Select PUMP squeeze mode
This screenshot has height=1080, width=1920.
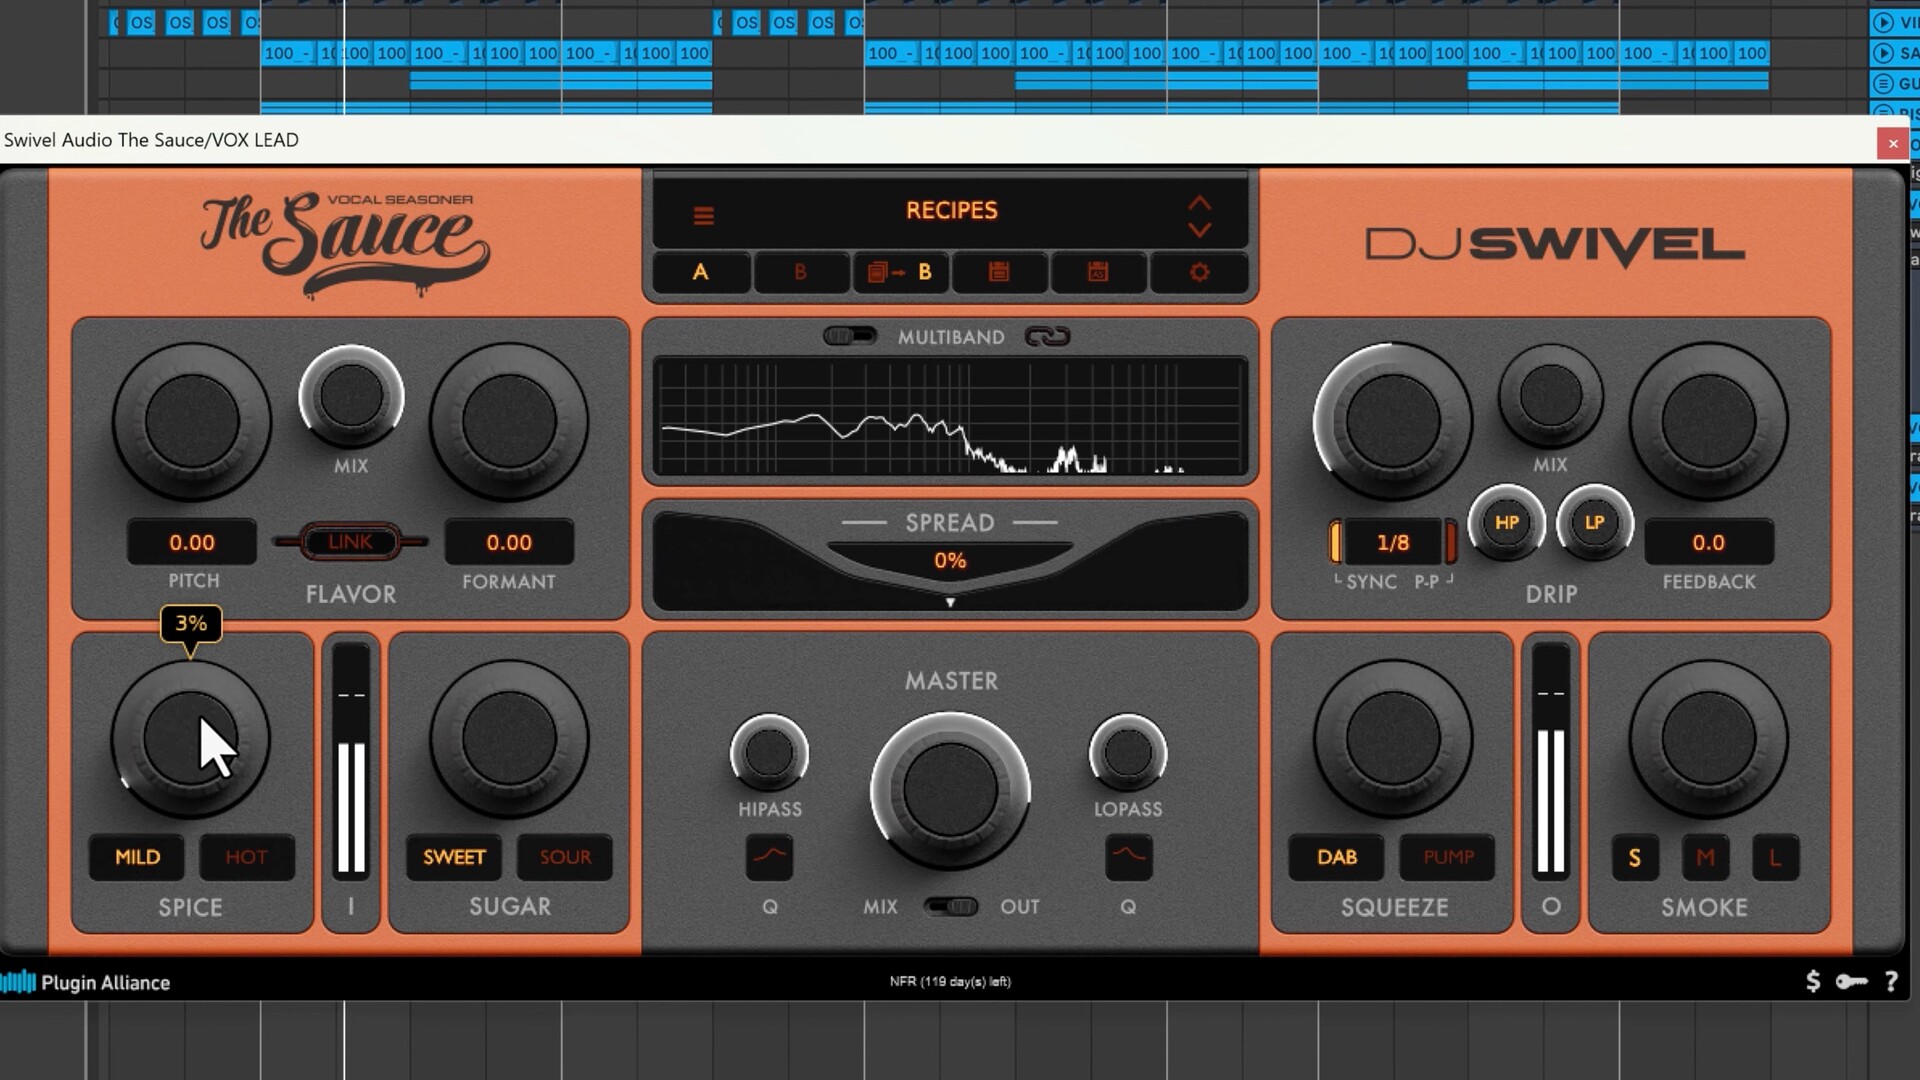(x=1448, y=857)
